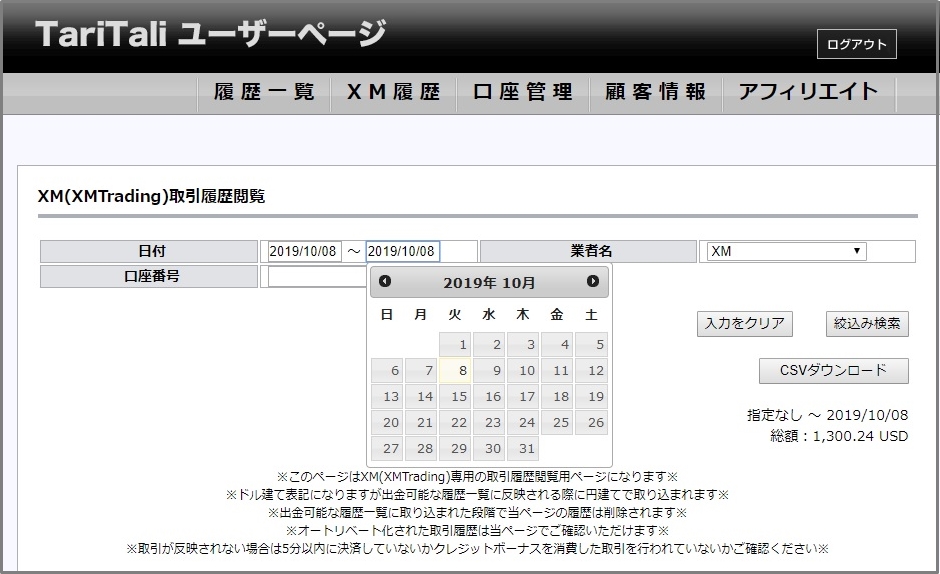The height and width of the screenshot is (574, 940).
Task: Click the 入力をクリア button
Action: pyautogui.click(x=745, y=324)
